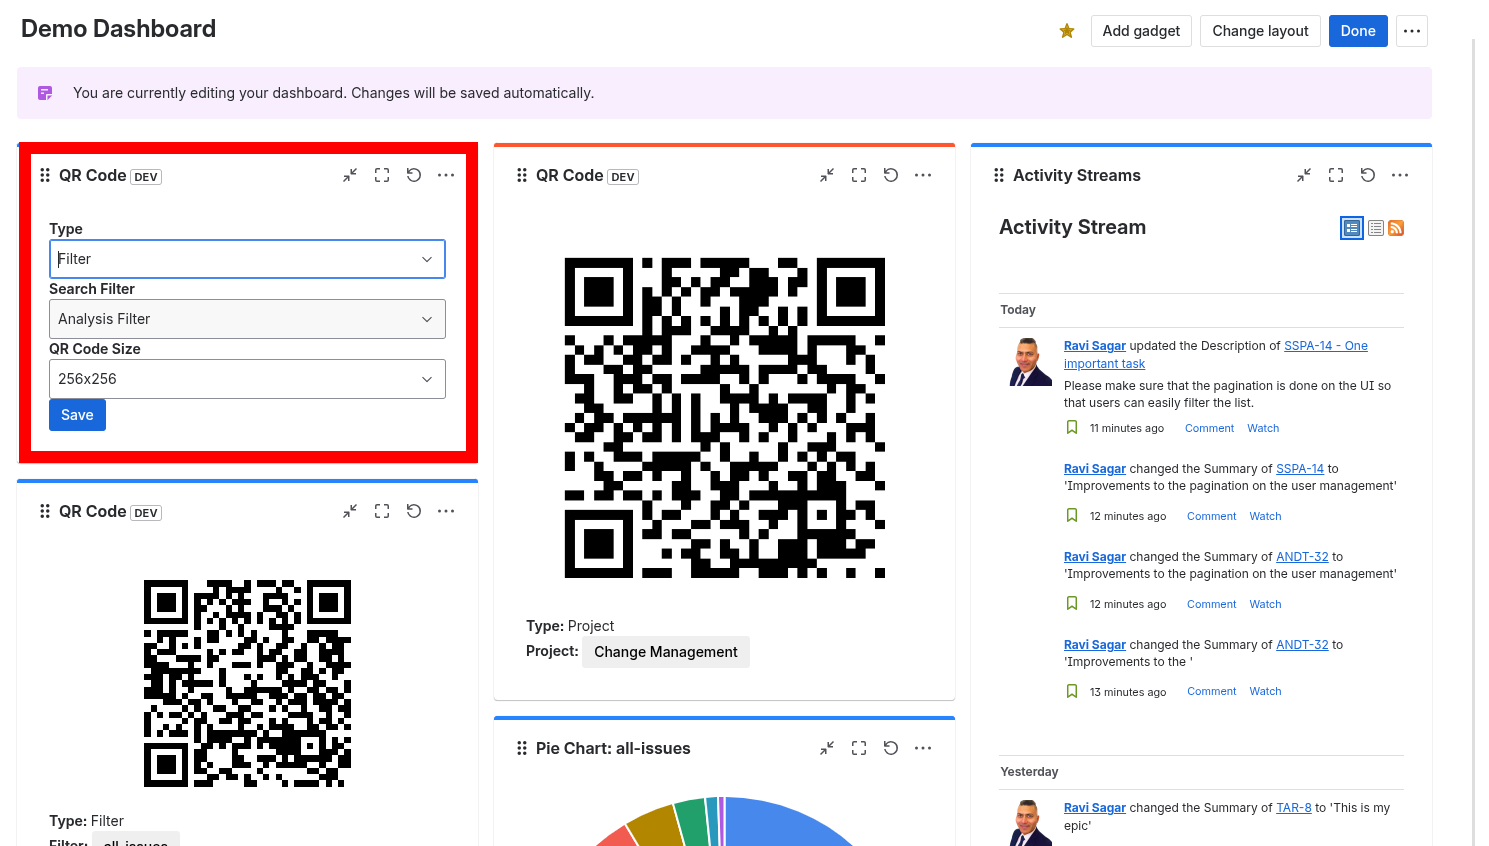This screenshot has width=1489, height=846.
Task: Click the large QR code image
Action: [725, 418]
